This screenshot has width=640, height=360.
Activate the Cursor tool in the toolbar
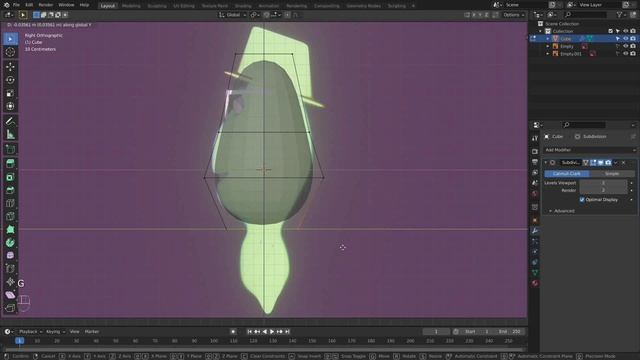[10, 52]
